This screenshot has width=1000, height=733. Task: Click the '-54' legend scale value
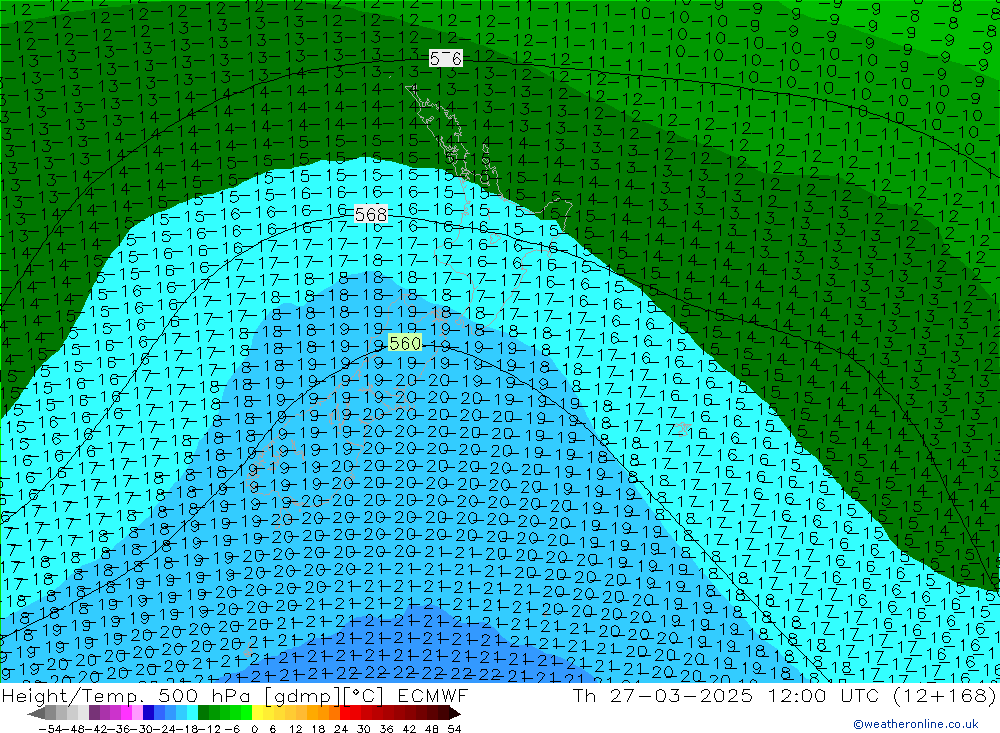pyautogui.click(x=50, y=728)
